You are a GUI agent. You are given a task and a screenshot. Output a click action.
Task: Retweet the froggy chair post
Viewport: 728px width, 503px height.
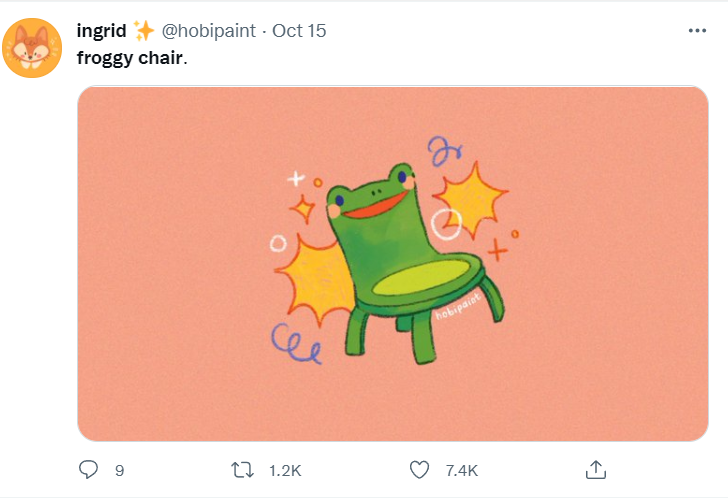(242, 469)
